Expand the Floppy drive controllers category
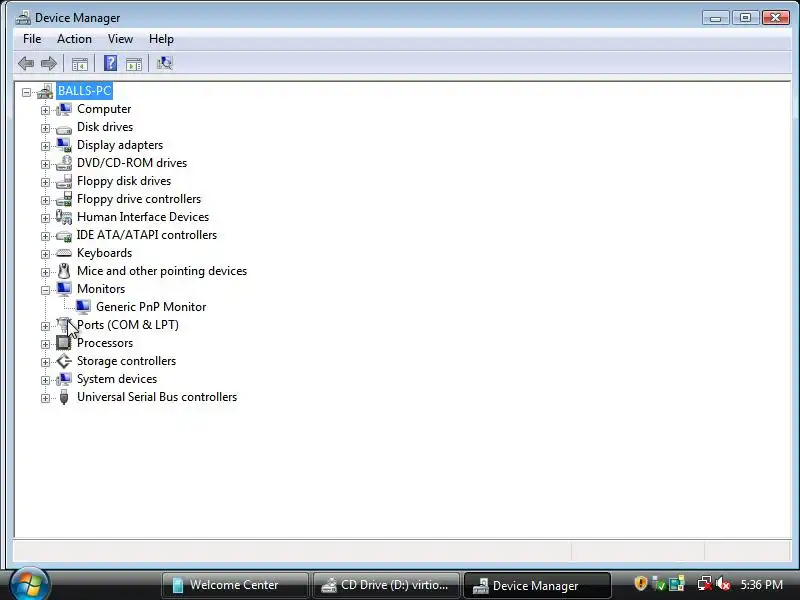This screenshot has height=600, width=800. click(45, 201)
